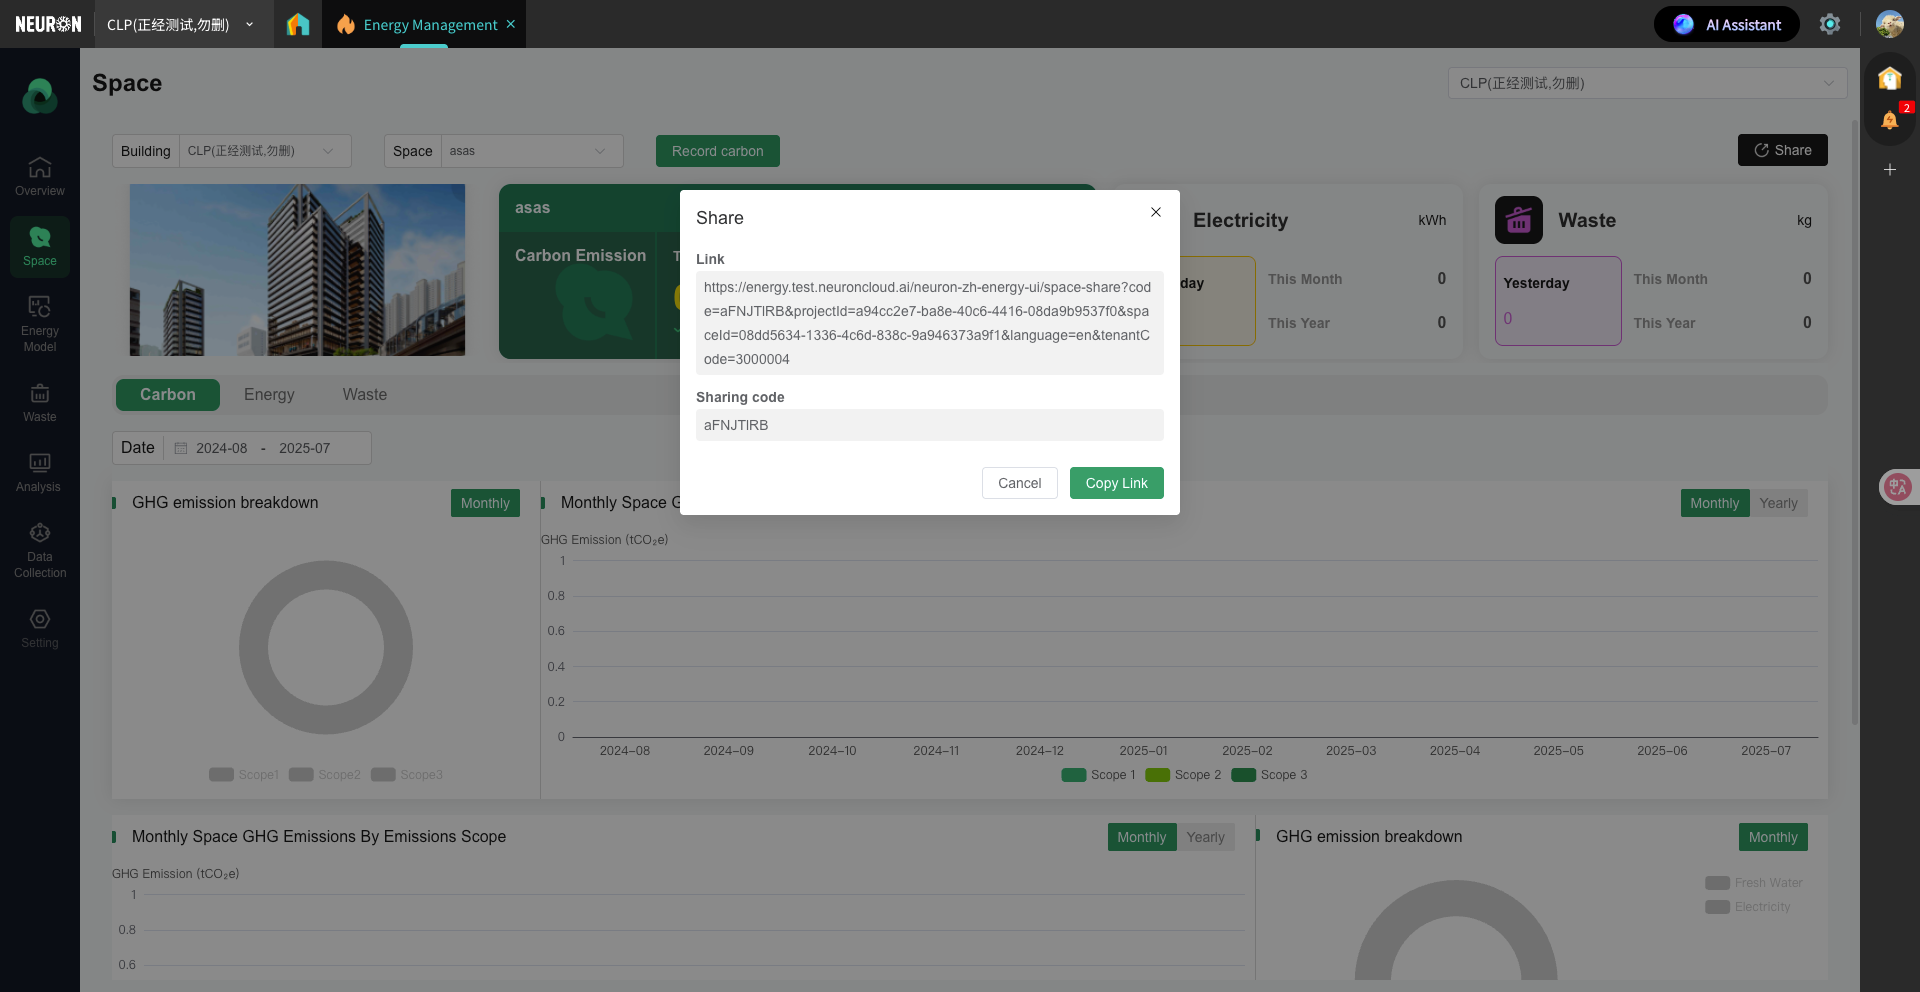Toggle Yearly view for Monthly Space chart
The image size is (1920, 992).
(x=1778, y=503)
